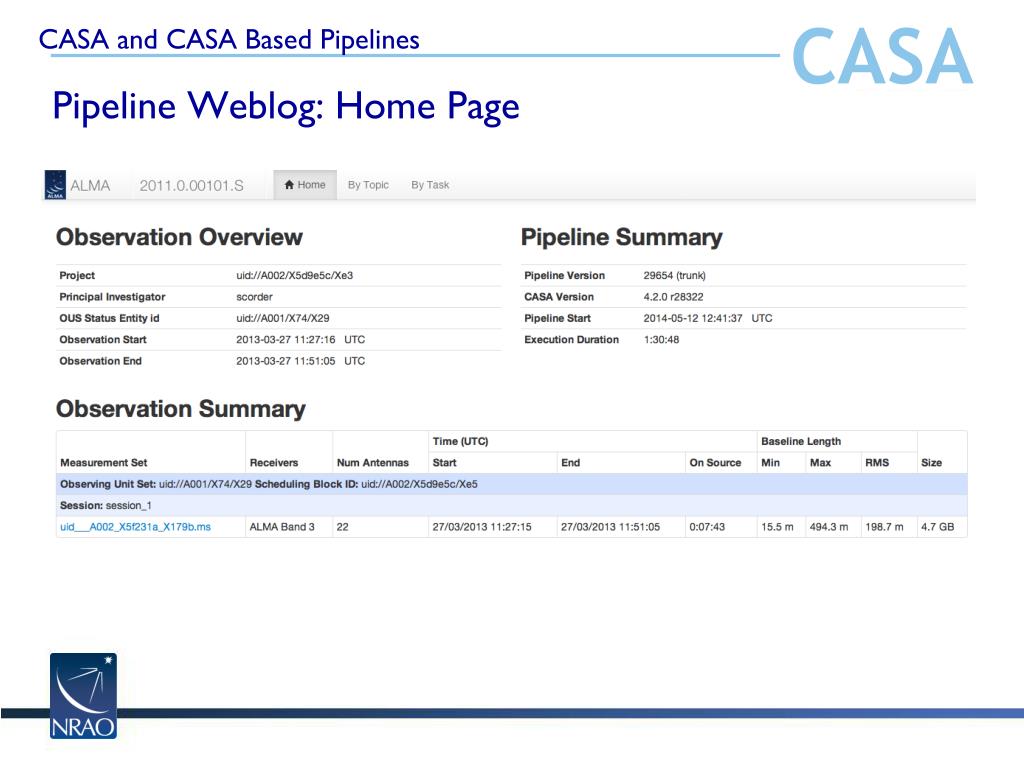Click Pipeline Version value 29654 (trunk)
Image resolution: width=1024 pixels, height=768 pixels.
pos(675,276)
